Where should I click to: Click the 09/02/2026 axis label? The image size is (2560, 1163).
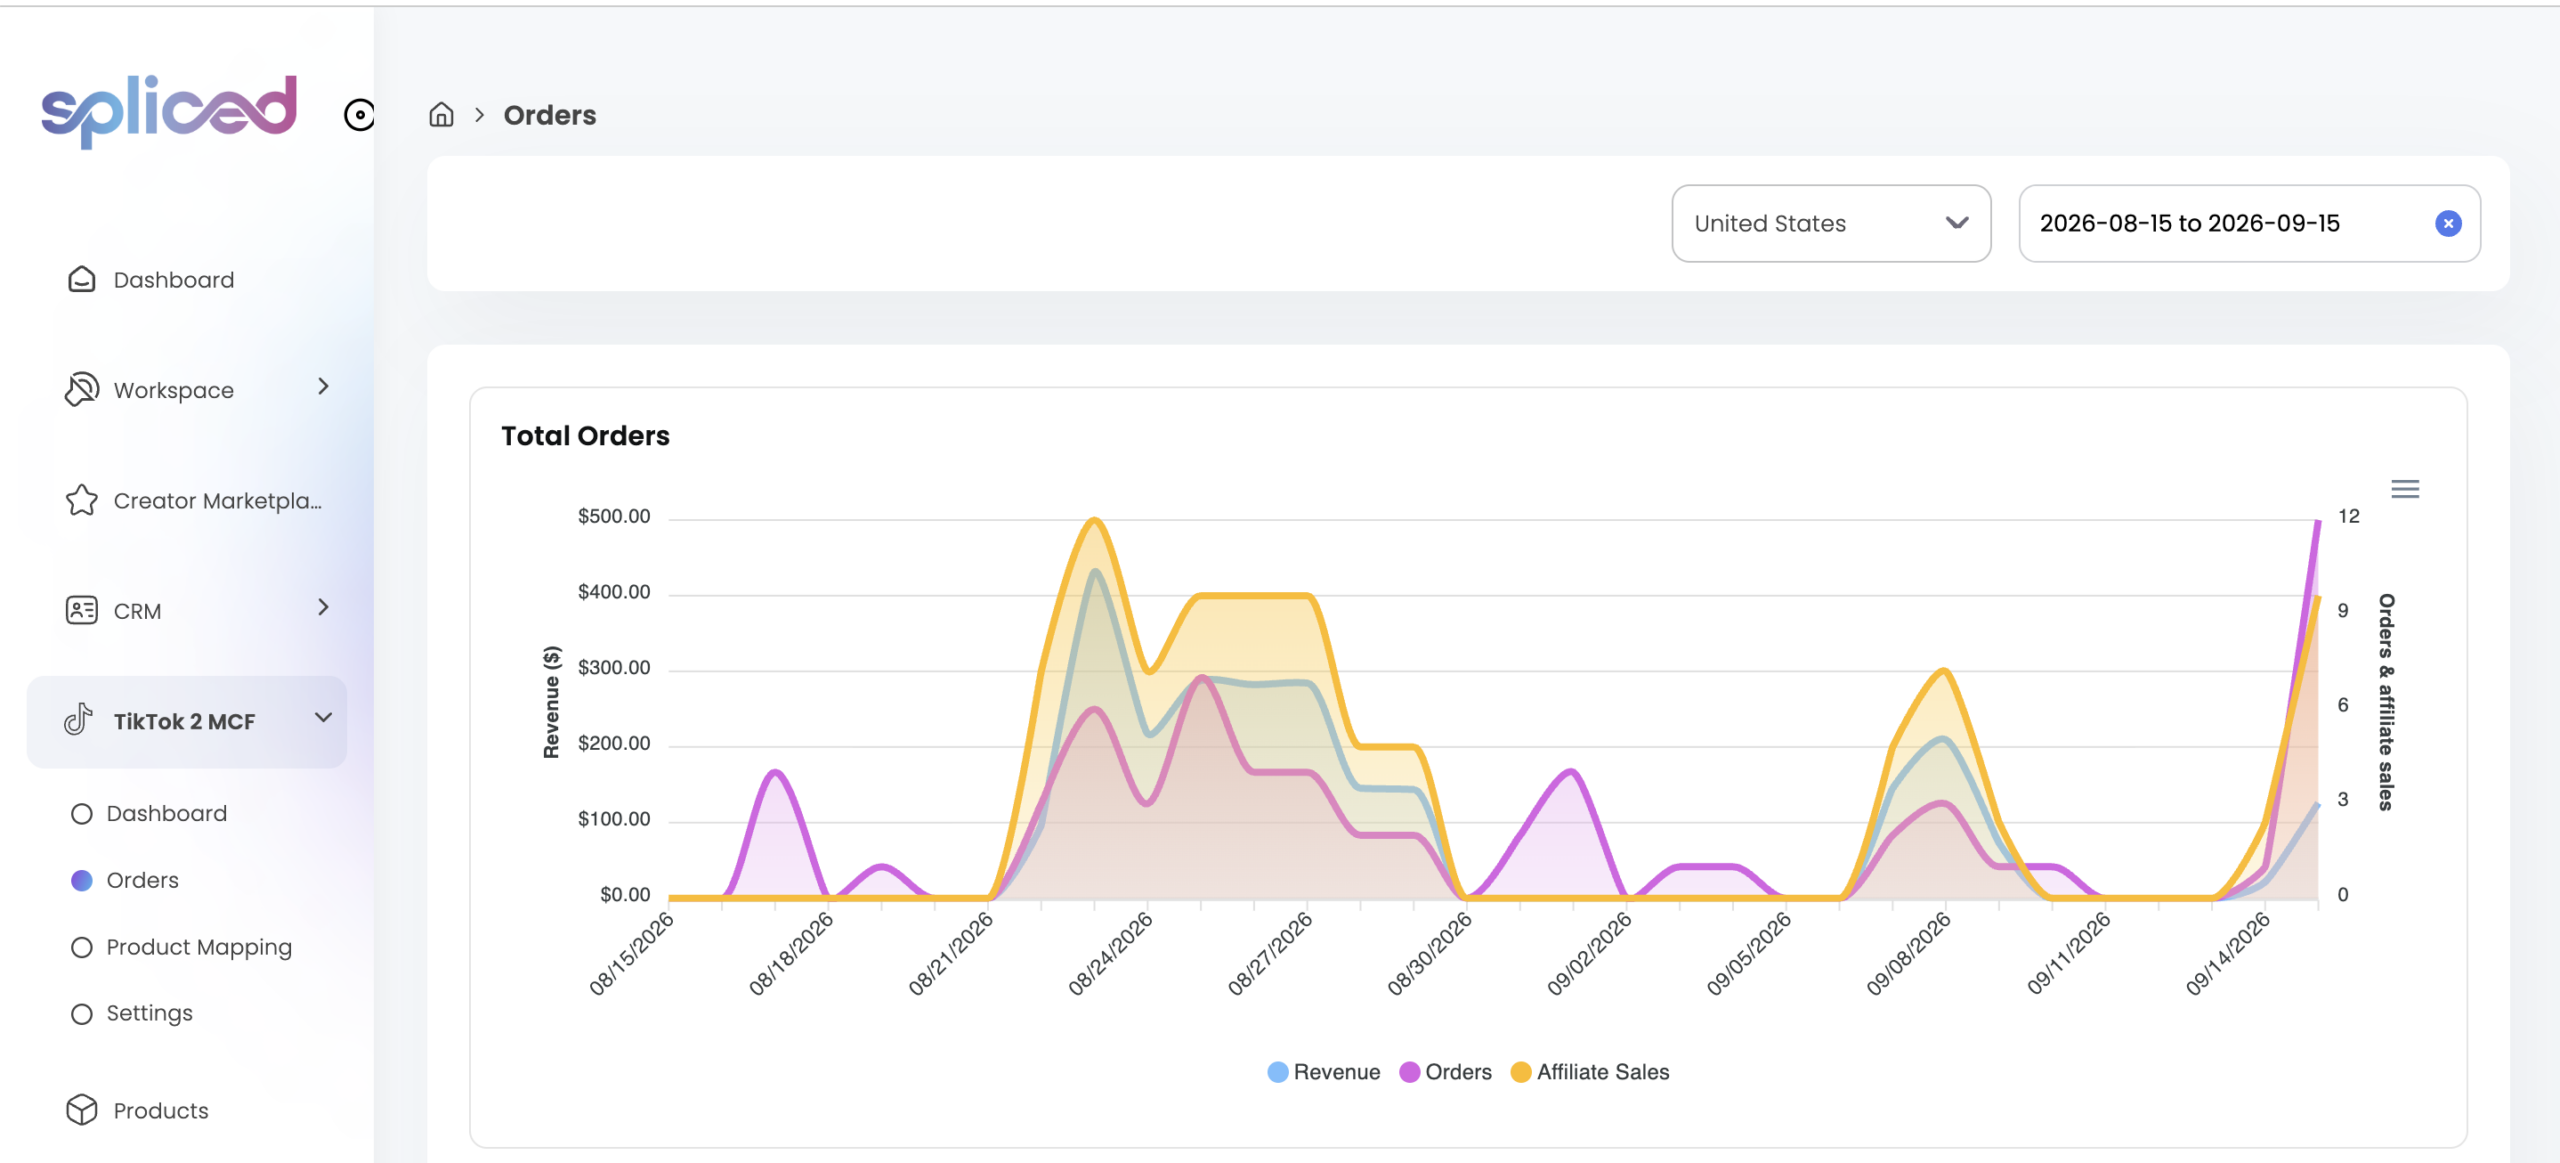click(x=1589, y=954)
